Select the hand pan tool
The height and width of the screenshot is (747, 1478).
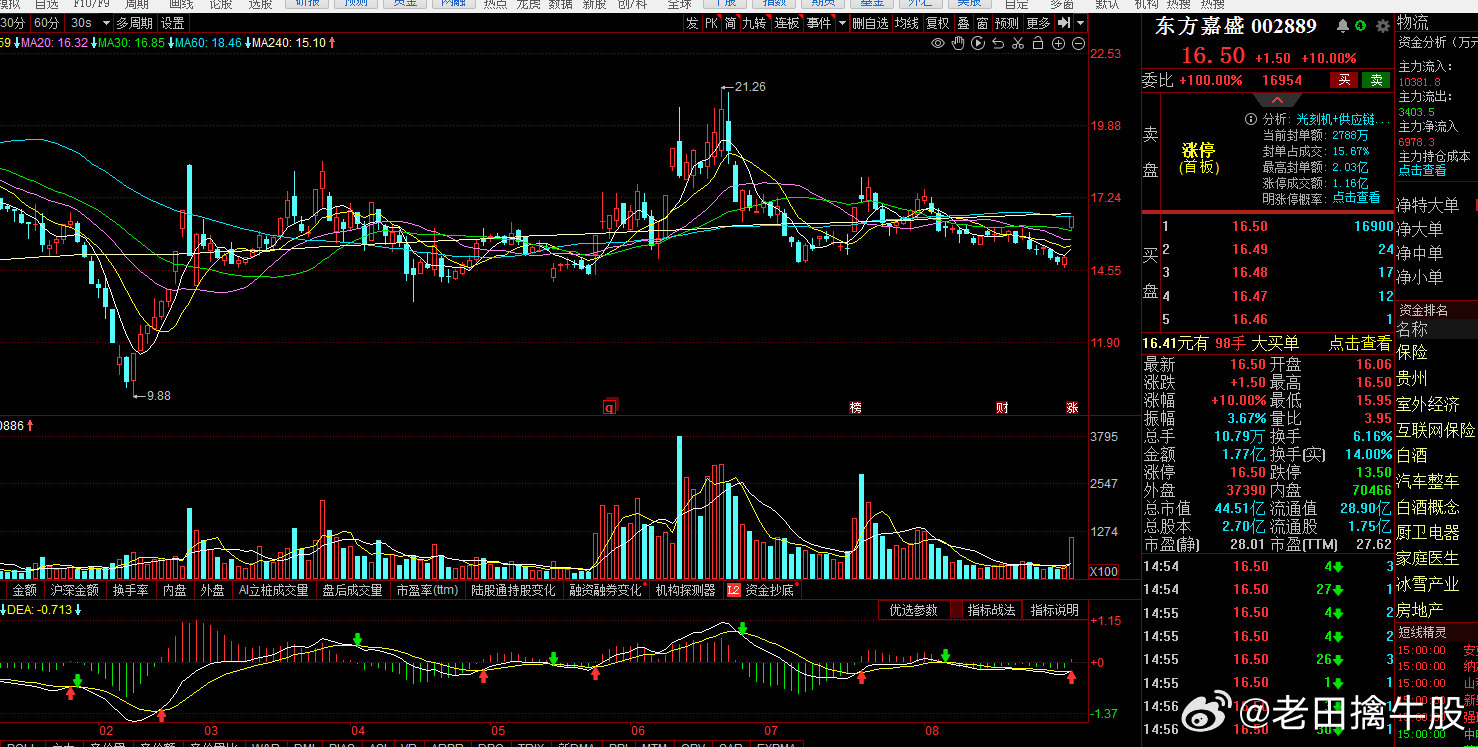[958, 43]
